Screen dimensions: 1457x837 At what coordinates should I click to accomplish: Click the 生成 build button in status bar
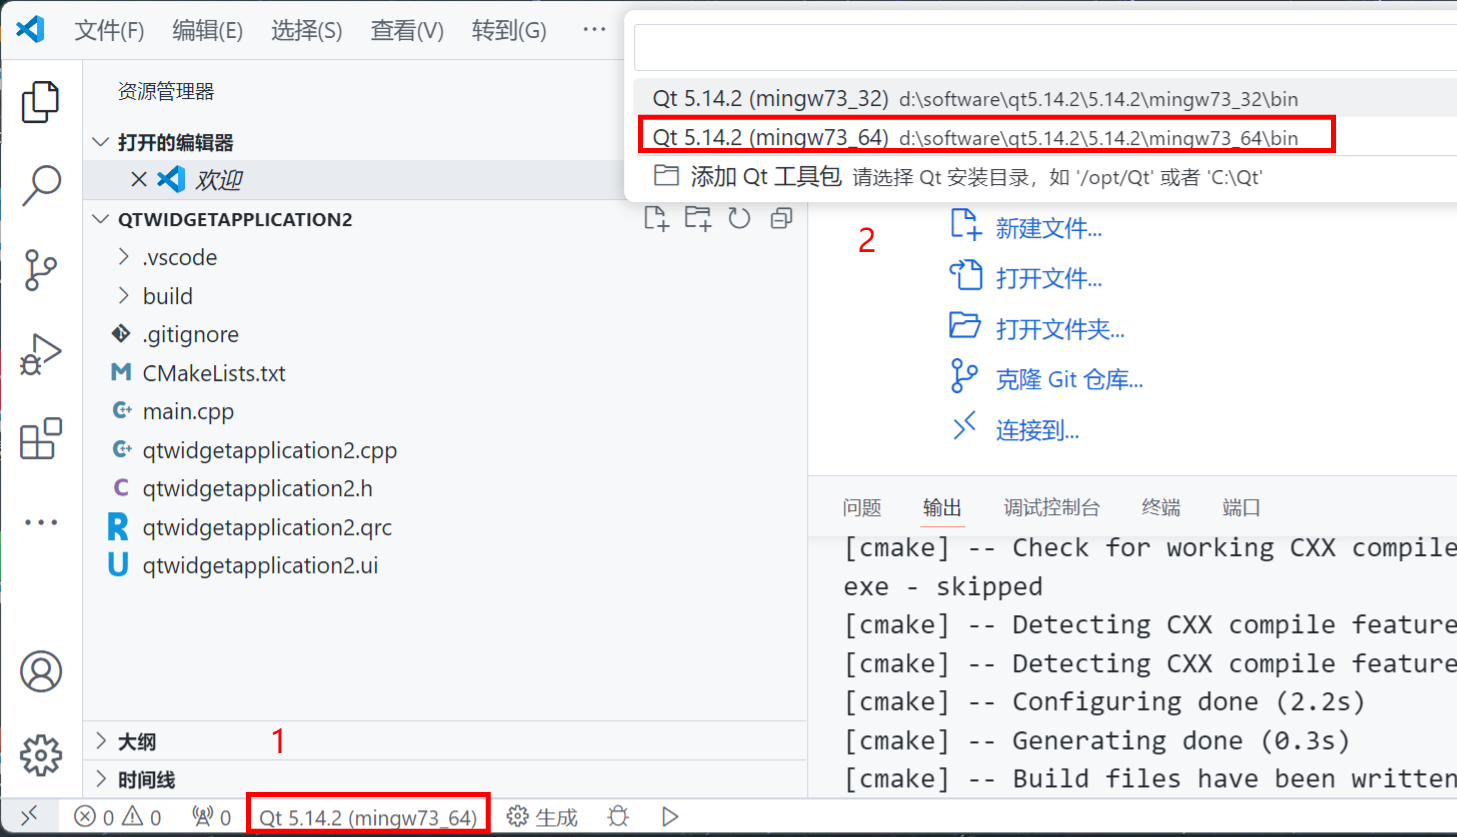coord(542,817)
